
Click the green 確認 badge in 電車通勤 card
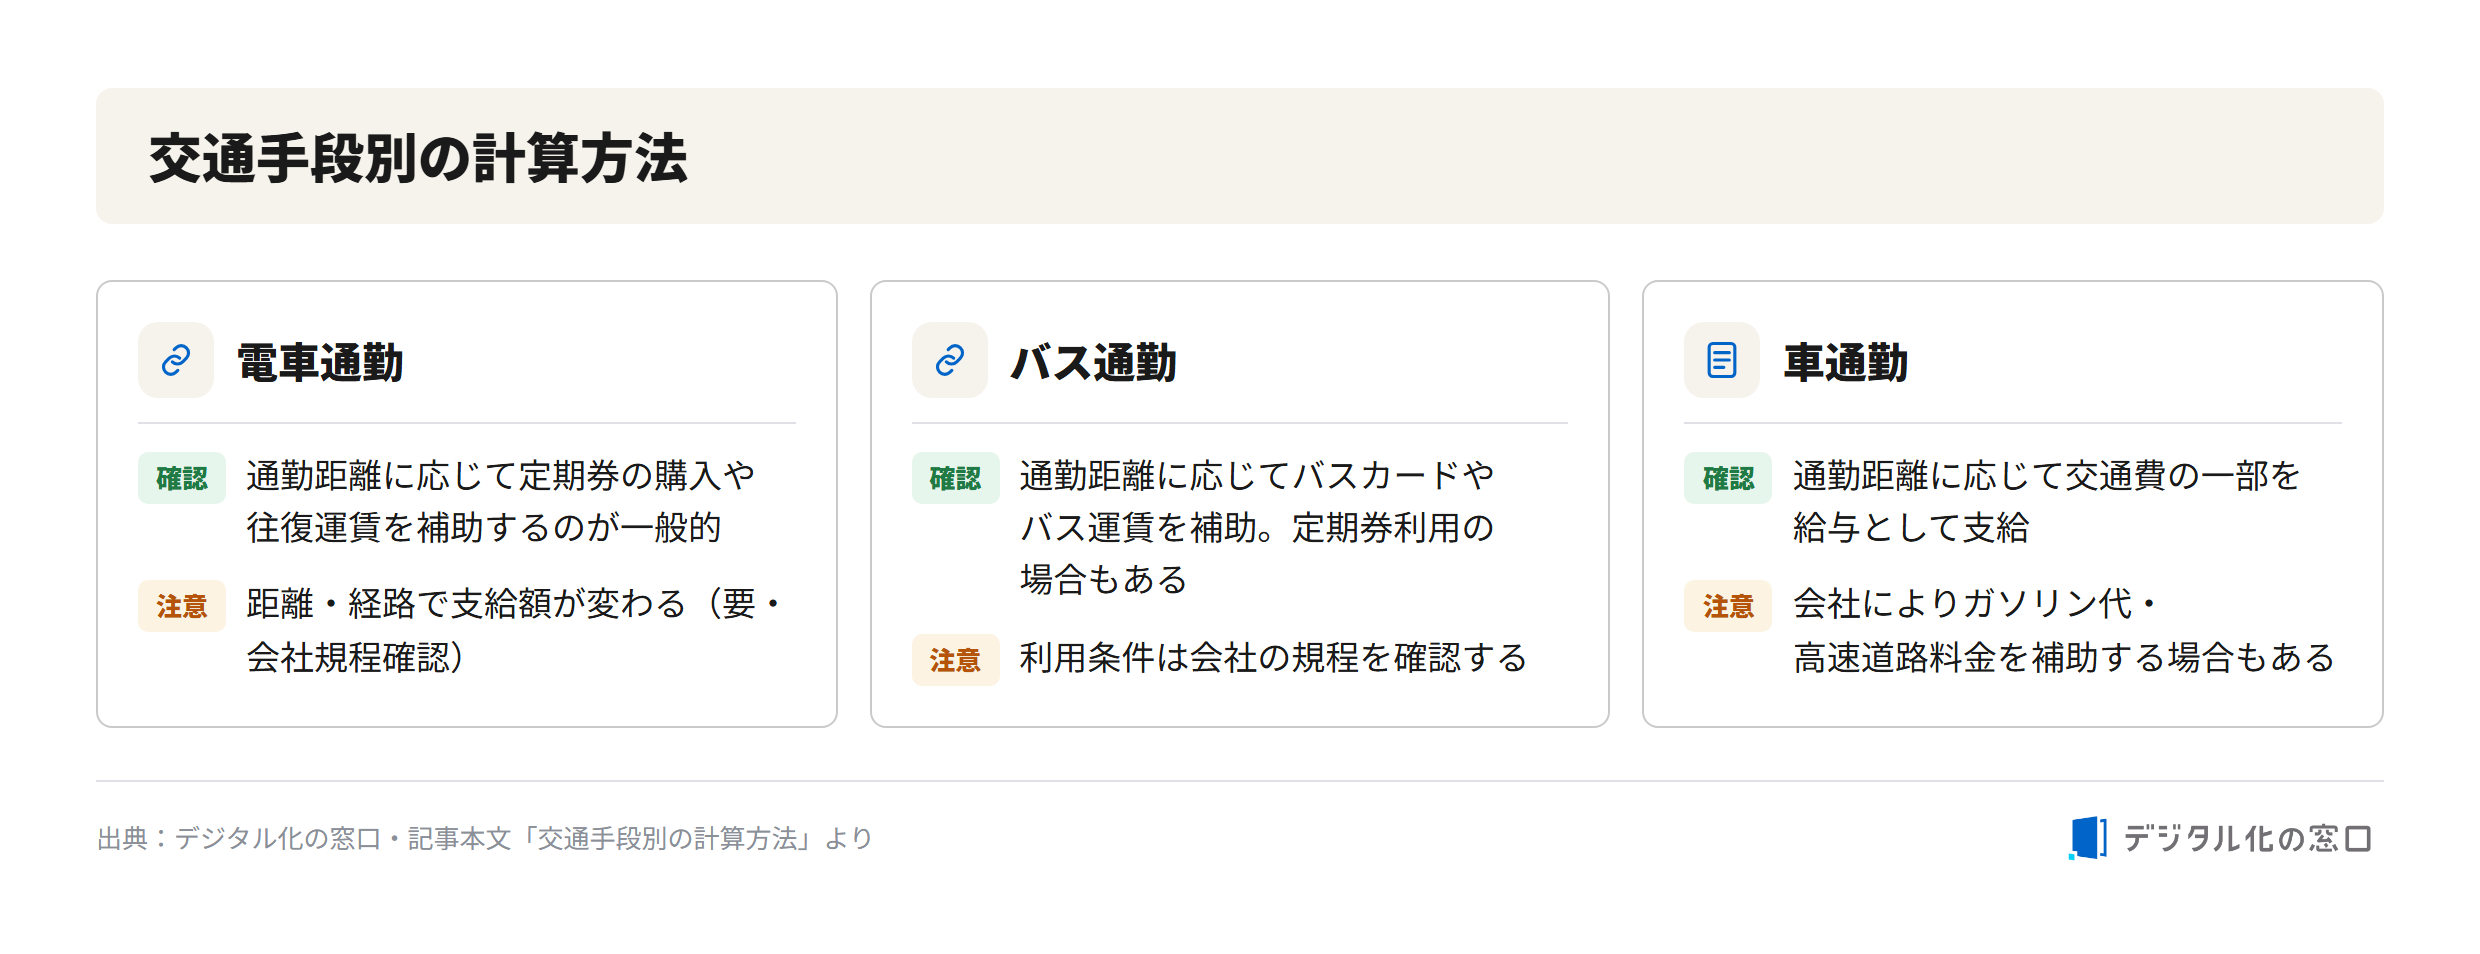[182, 478]
